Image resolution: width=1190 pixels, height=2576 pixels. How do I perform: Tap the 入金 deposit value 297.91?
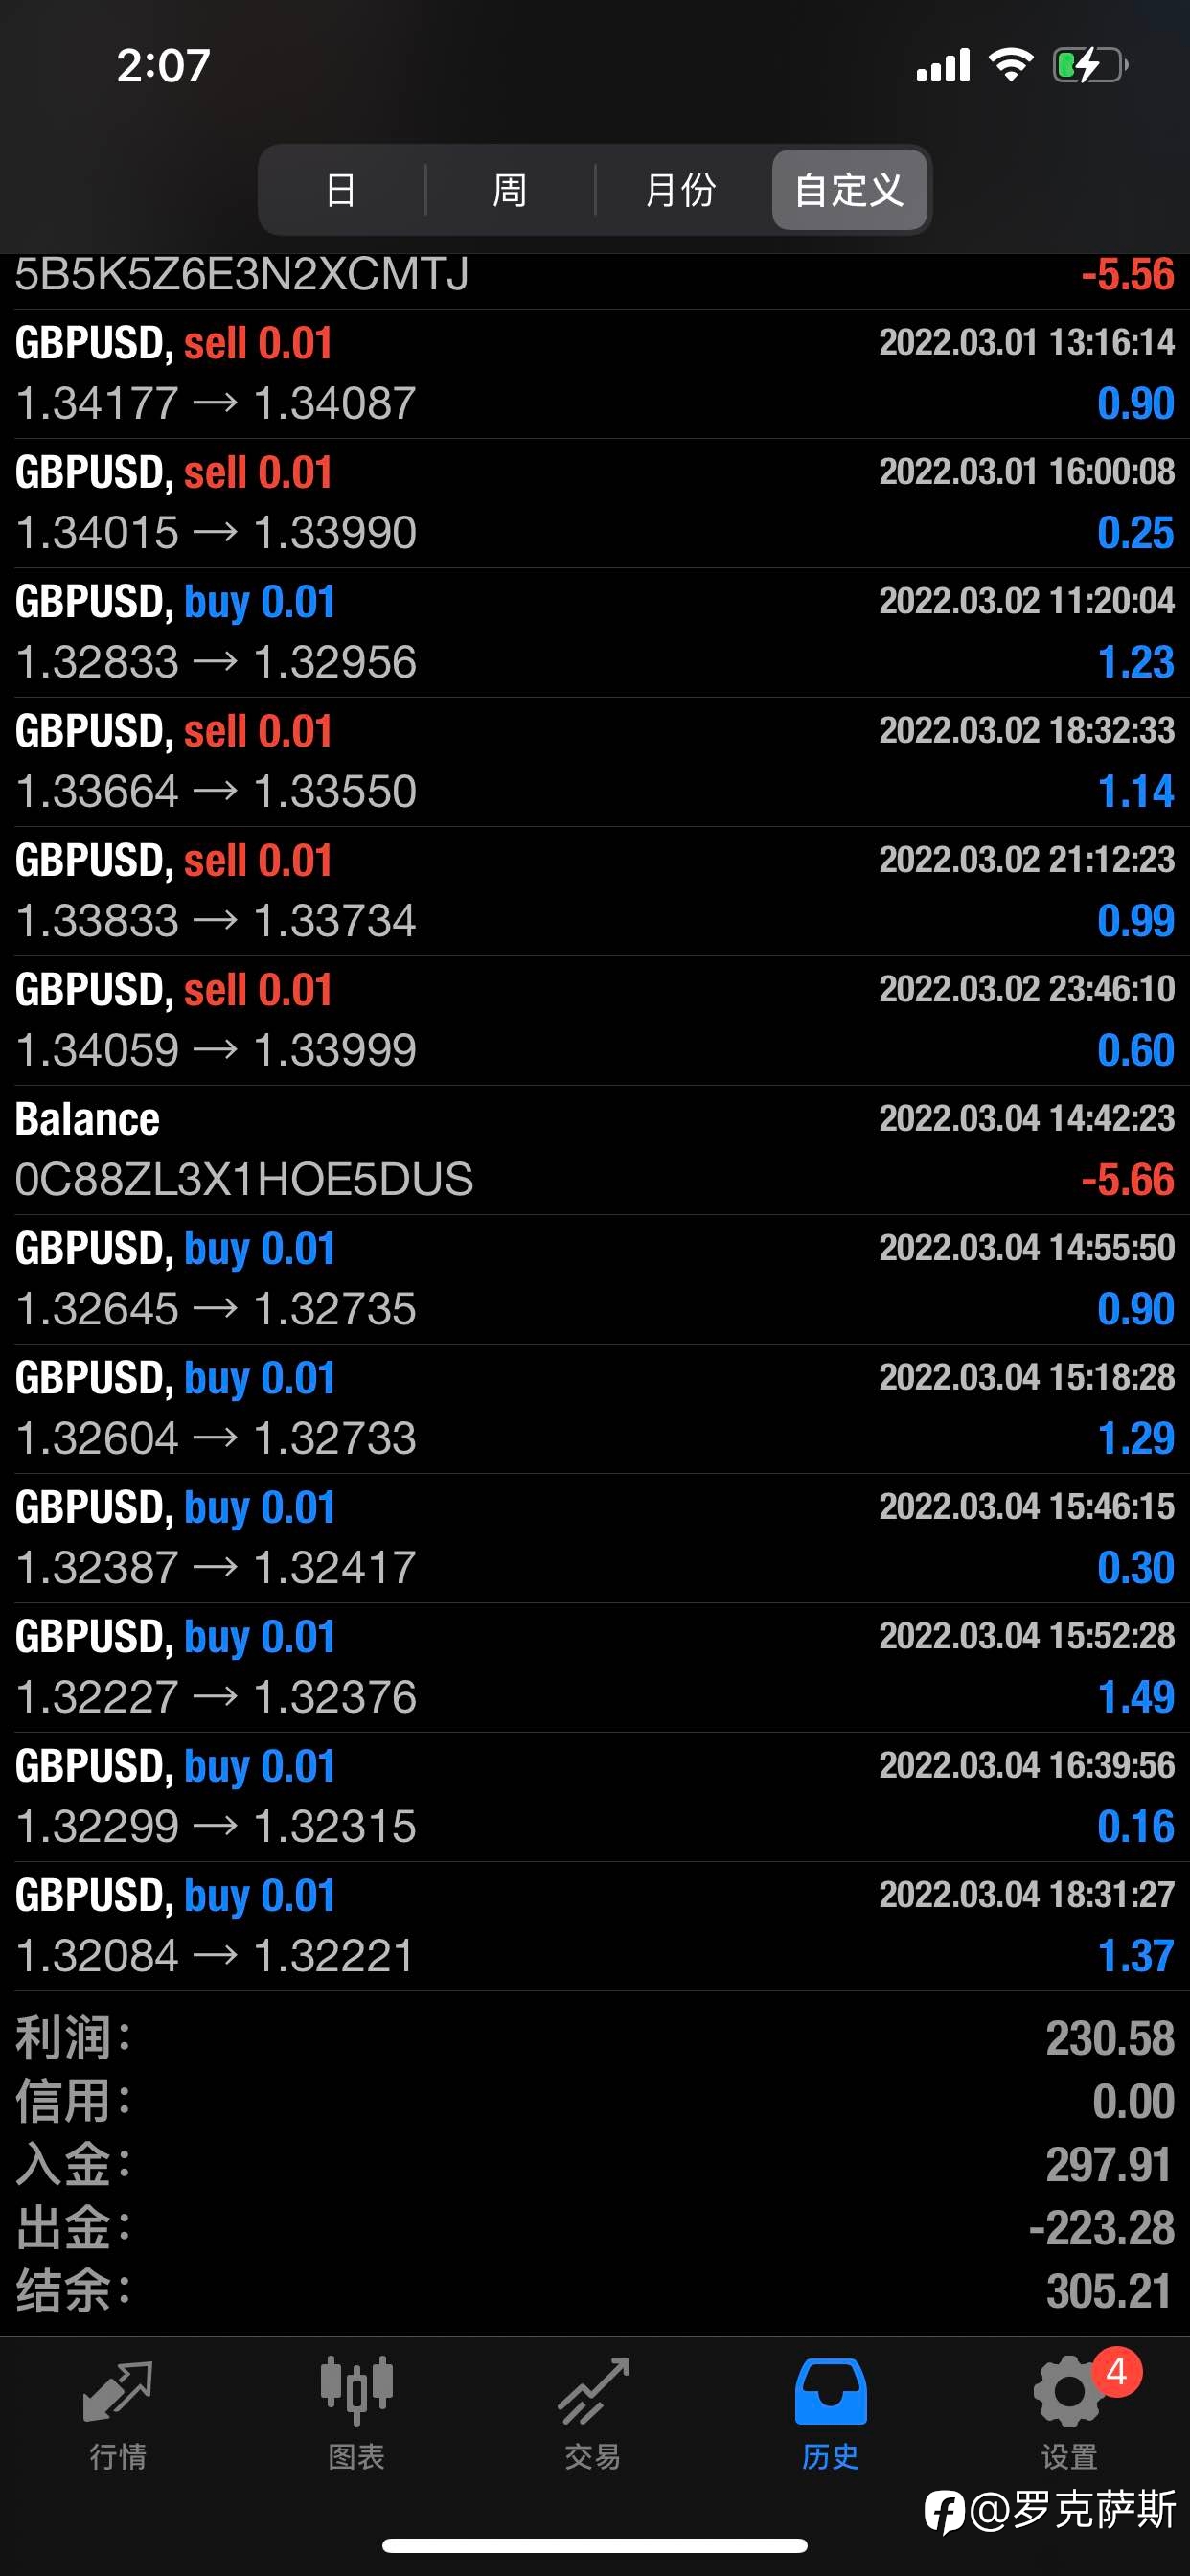[1109, 2165]
